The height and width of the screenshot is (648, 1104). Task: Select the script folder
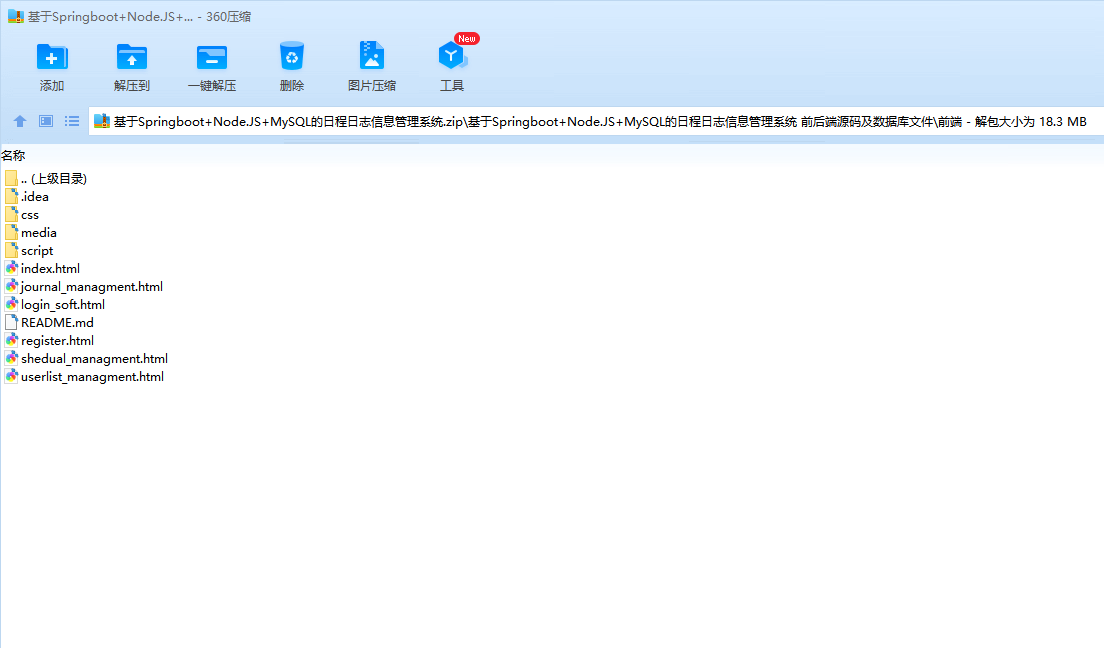(x=29, y=251)
